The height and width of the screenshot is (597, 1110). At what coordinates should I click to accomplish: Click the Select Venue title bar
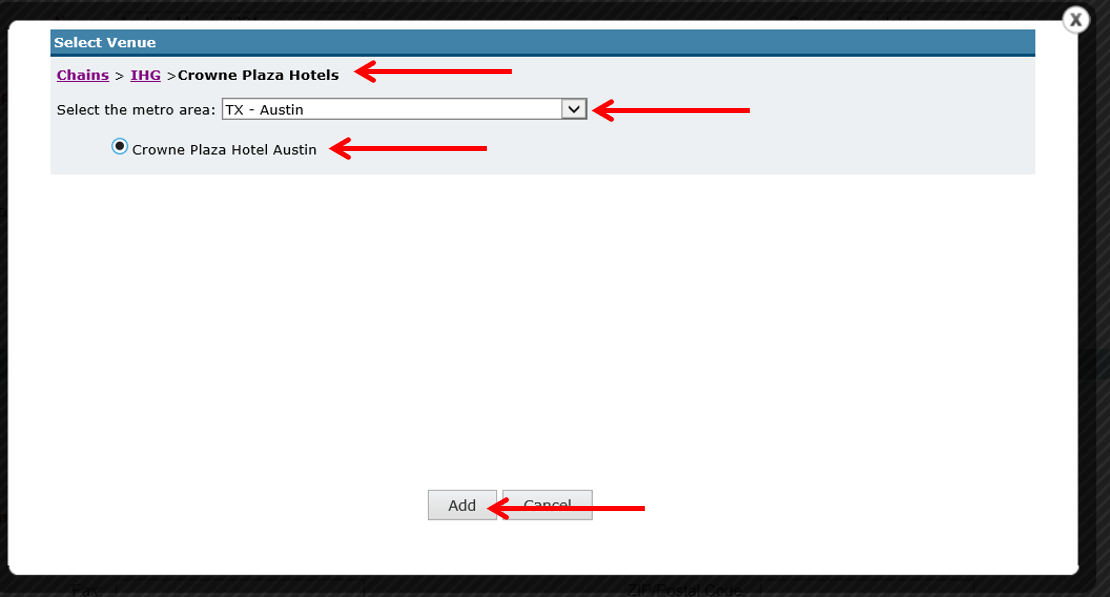(543, 42)
